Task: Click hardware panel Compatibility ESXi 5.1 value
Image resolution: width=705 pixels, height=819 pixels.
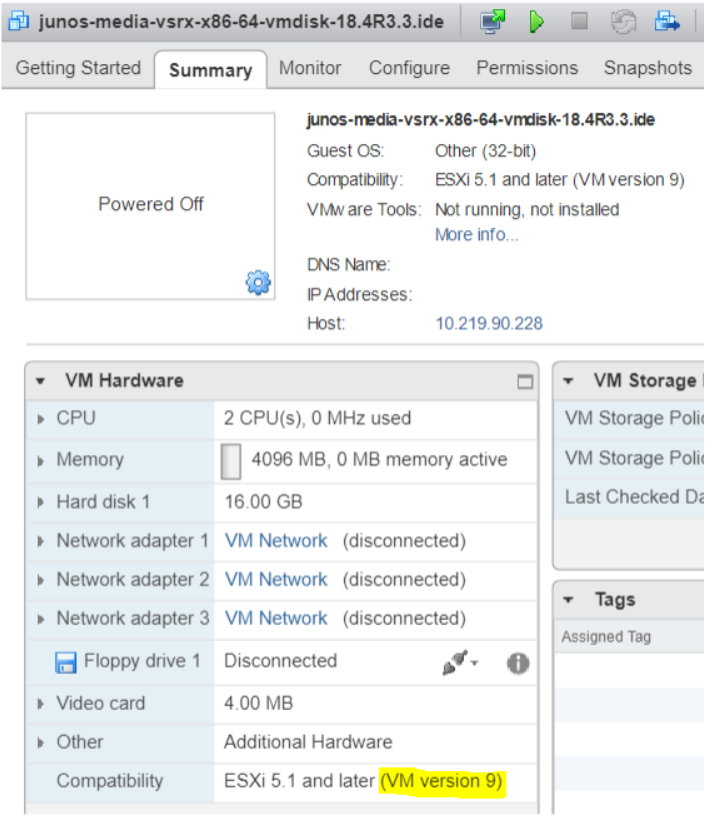Action: pos(363,781)
